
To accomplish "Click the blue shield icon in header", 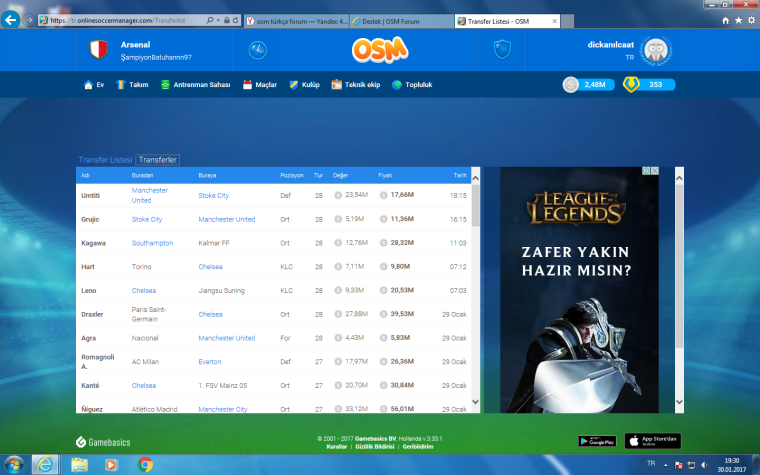I will click(x=502, y=49).
